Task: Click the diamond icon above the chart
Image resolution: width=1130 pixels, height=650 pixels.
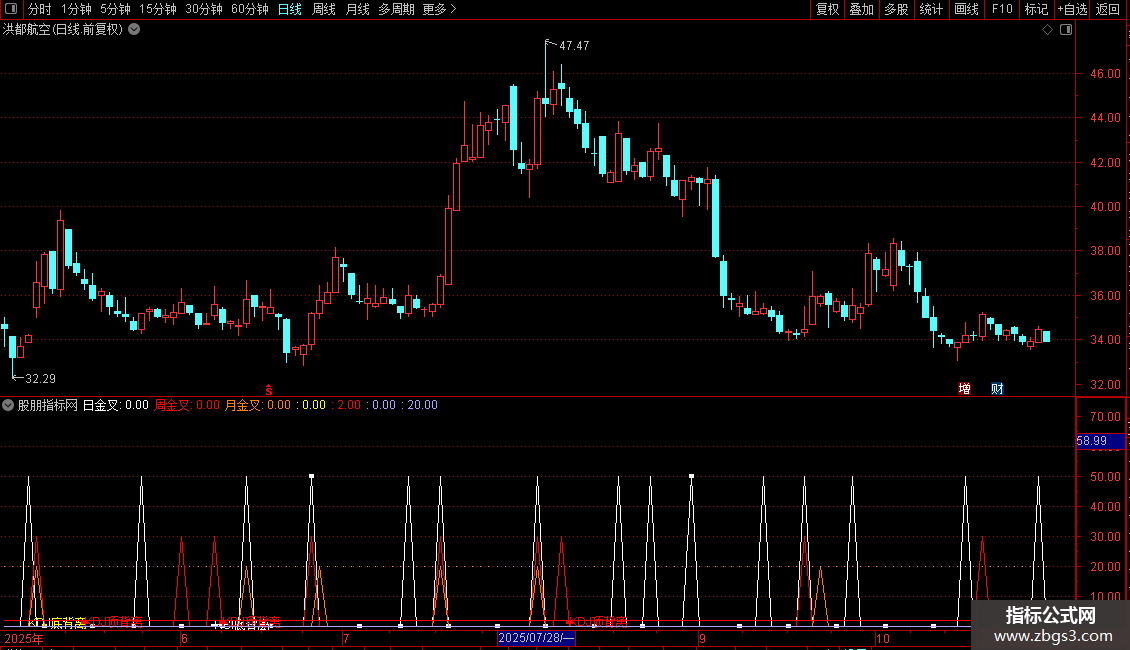Action: click(x=1048, y=30)
